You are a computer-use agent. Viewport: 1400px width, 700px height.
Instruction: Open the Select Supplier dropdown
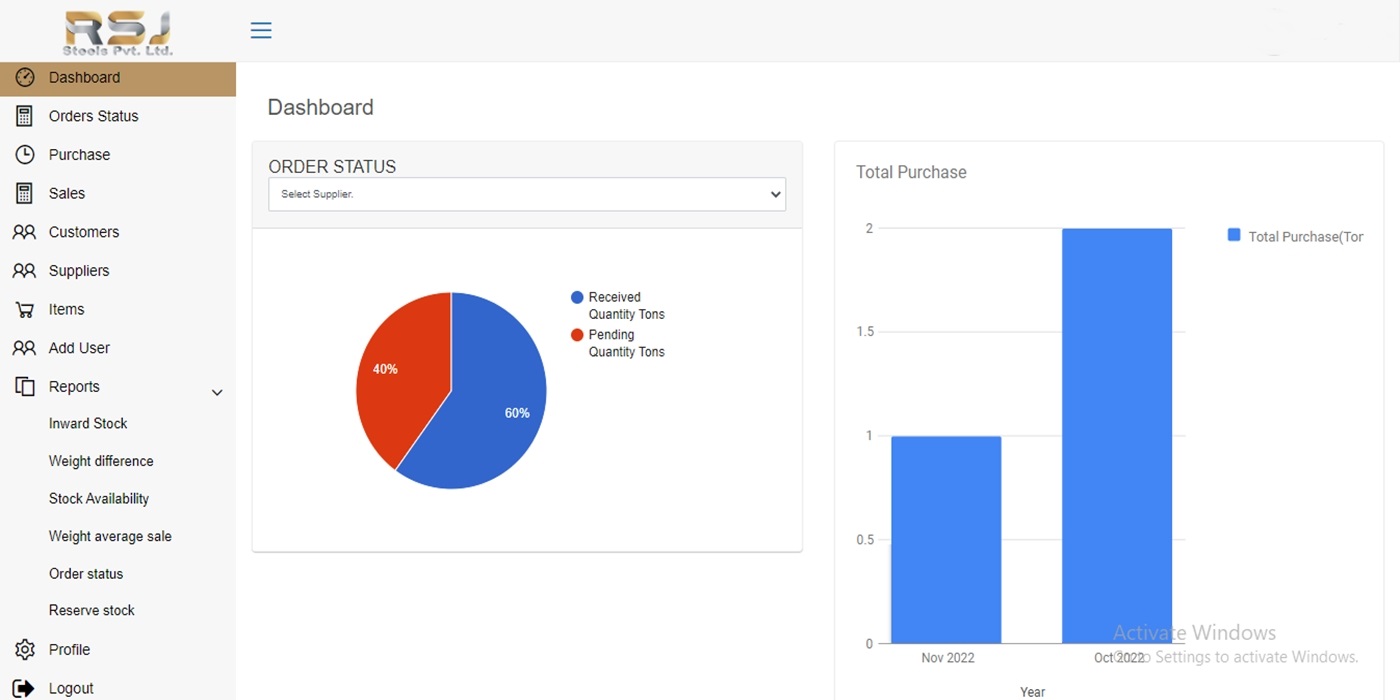coord(526,194)
